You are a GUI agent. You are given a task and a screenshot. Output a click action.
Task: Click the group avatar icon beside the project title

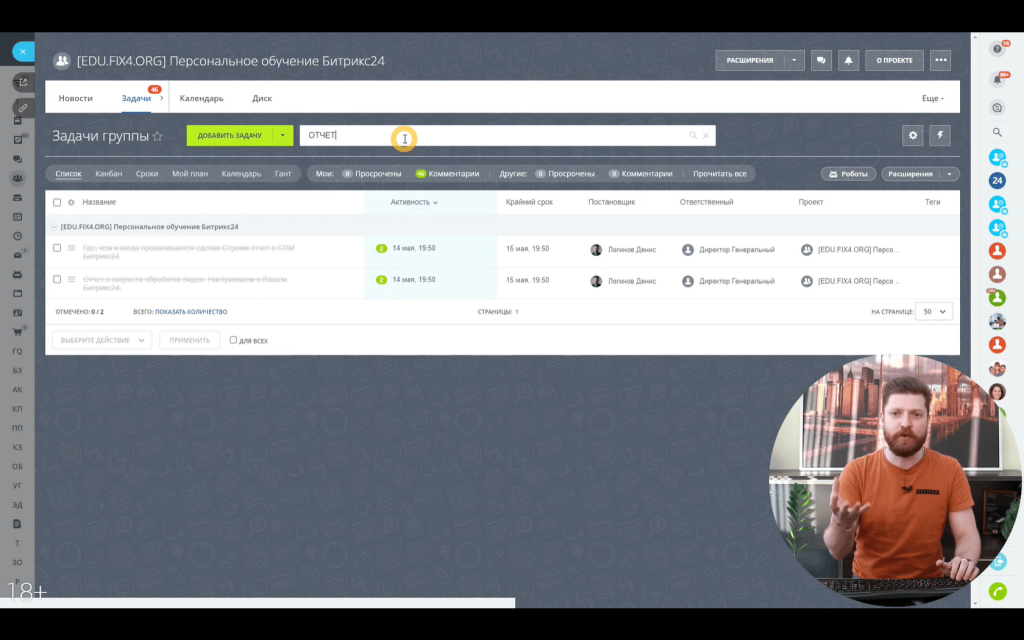pyautogui.click(x=61, y=61)
